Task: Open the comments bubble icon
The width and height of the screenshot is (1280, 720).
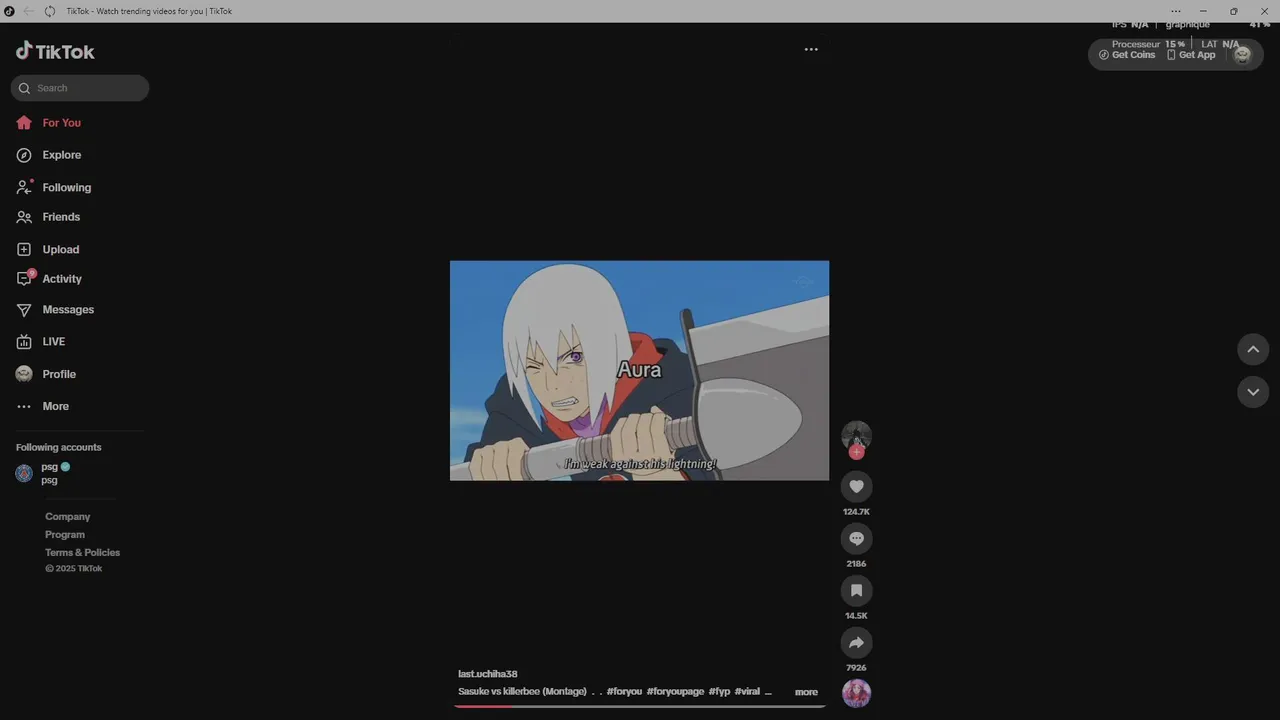Action: tap(856, 539)
